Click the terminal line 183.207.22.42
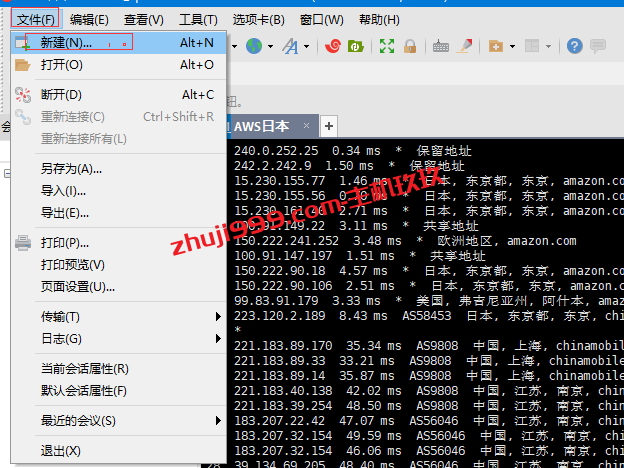Screen dimensions: 624x468 429,421
